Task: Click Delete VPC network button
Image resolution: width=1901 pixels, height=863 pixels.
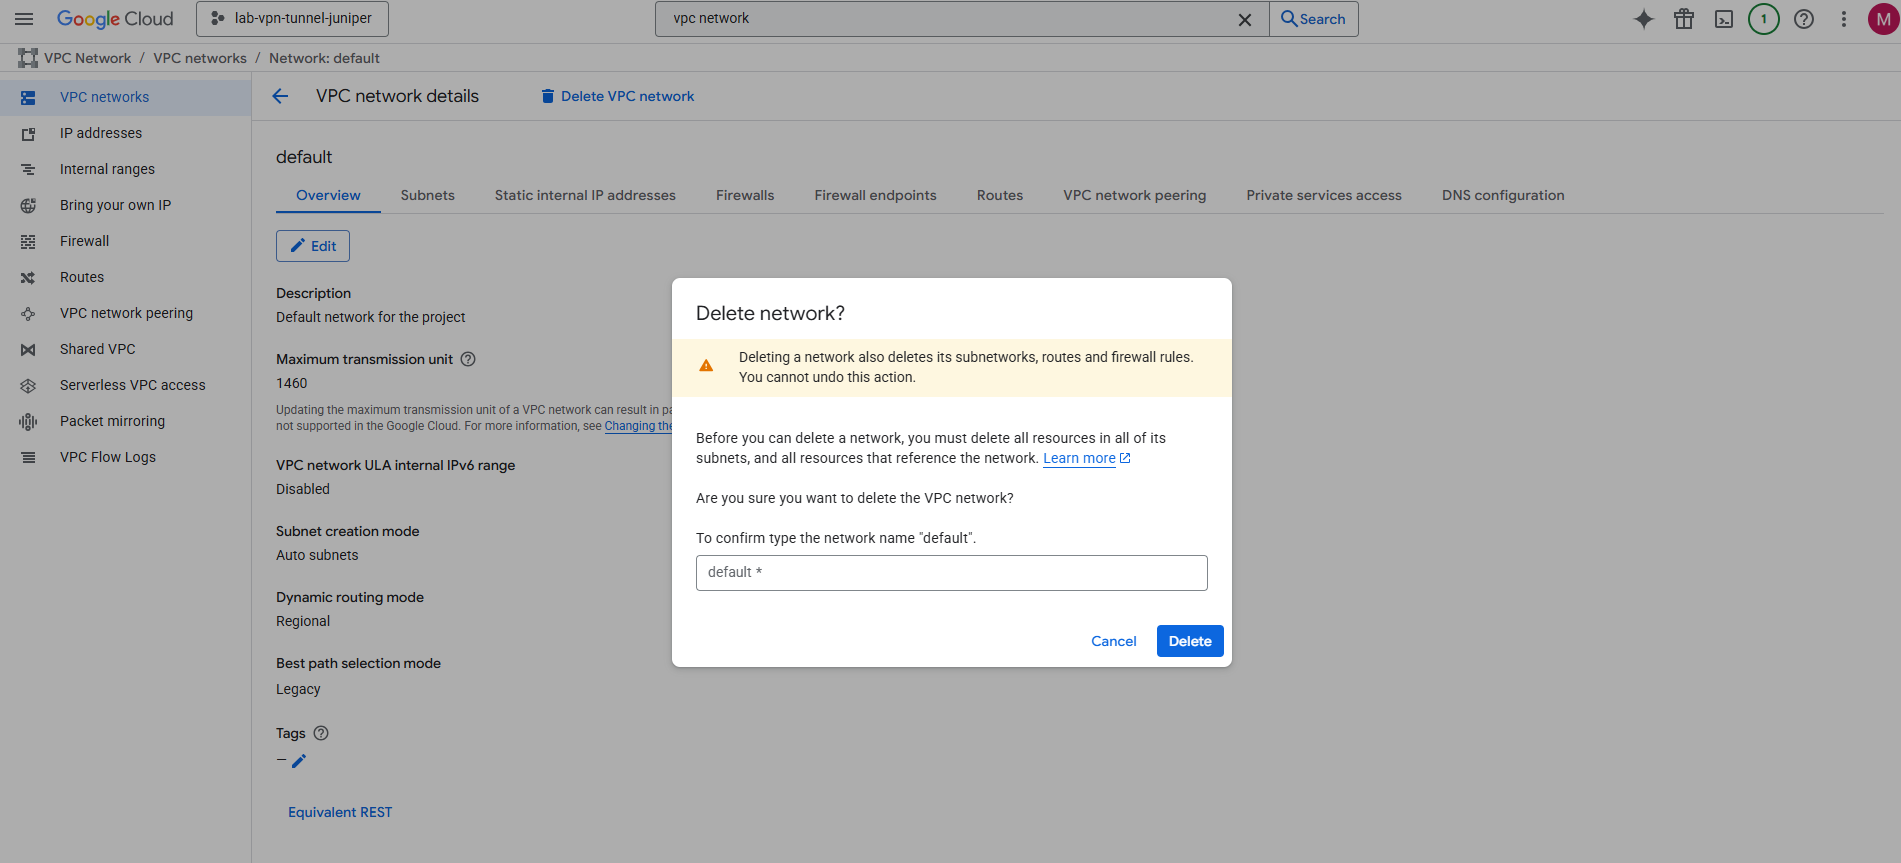Action: [x=617, y=96]
